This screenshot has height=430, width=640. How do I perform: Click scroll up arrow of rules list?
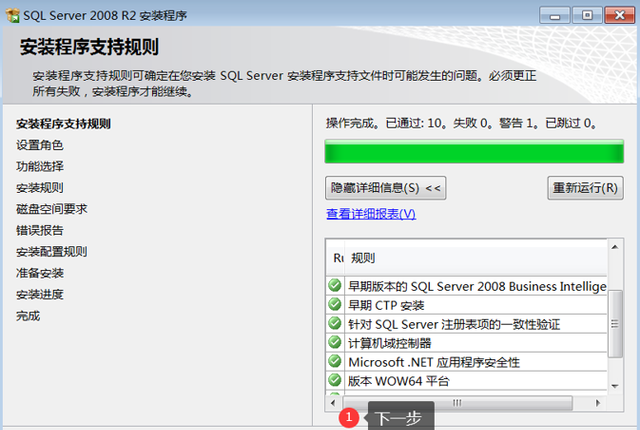tap(615, 247)
